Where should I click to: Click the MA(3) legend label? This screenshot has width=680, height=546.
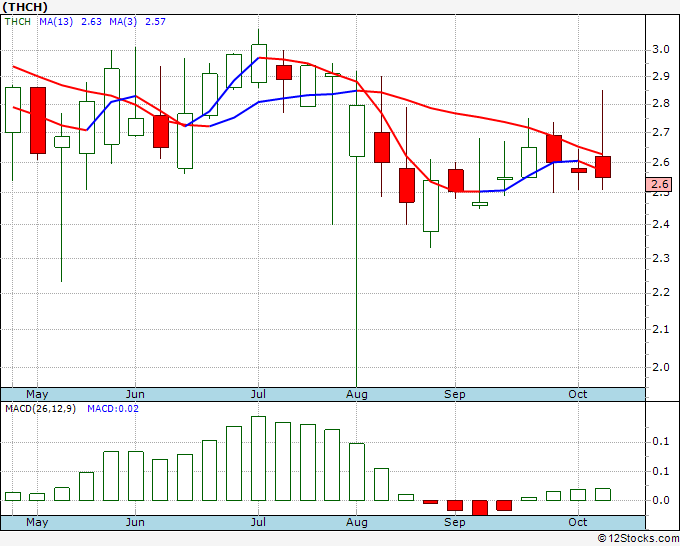pos(123,22)
